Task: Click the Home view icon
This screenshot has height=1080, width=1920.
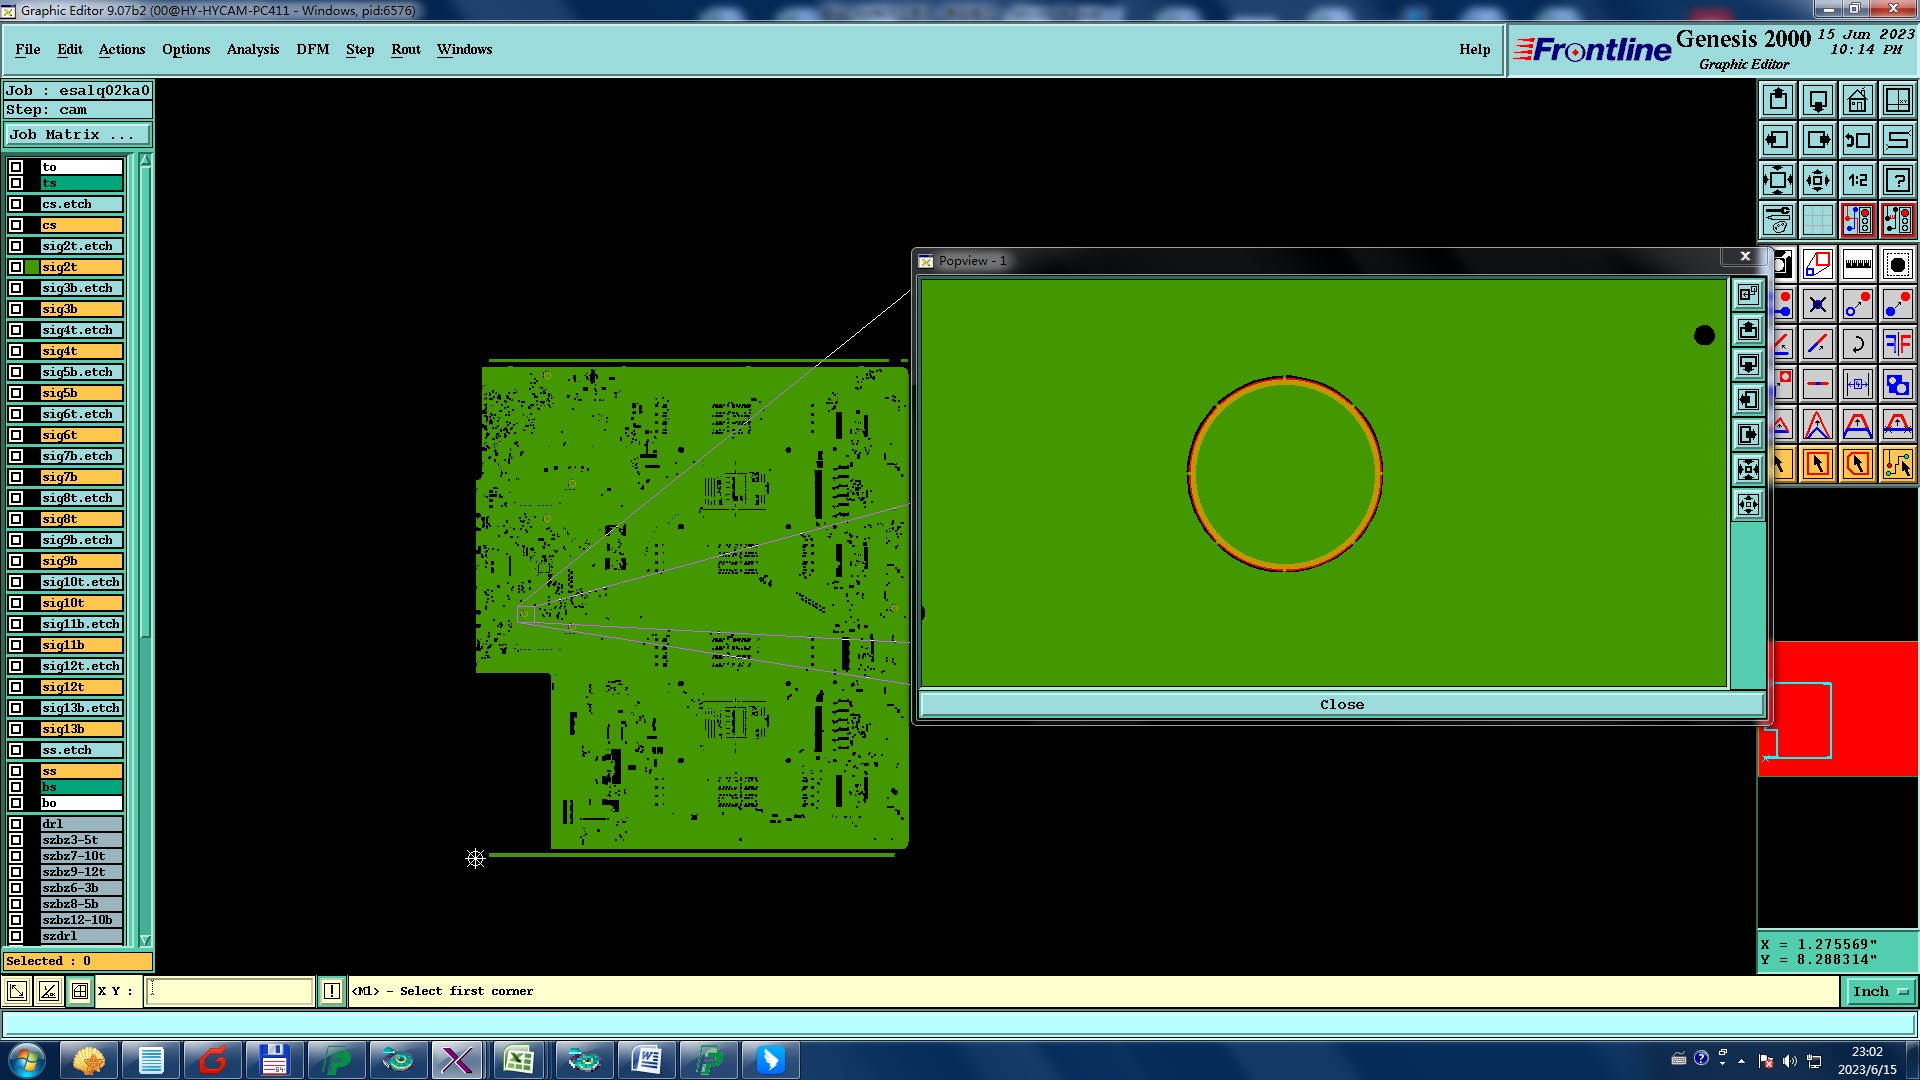Action: tap(1857, 100)
